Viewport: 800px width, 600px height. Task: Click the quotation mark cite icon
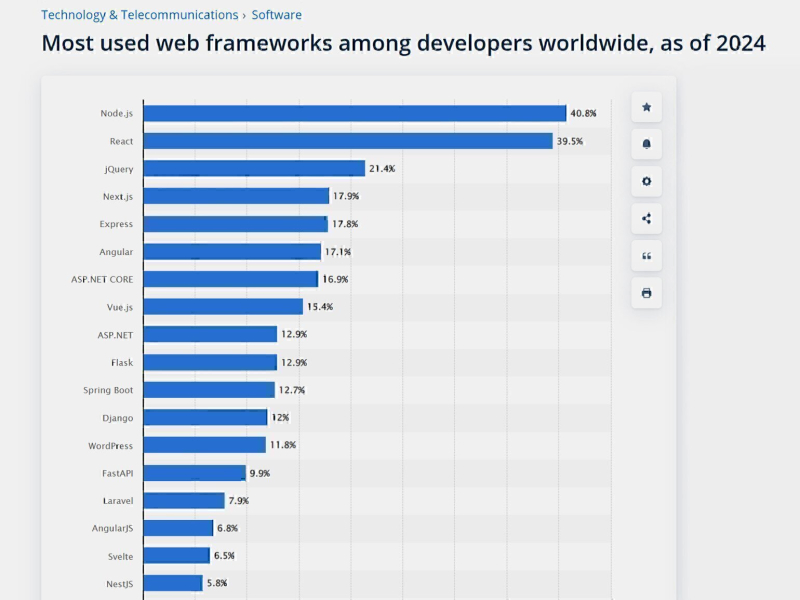(646, 256)
